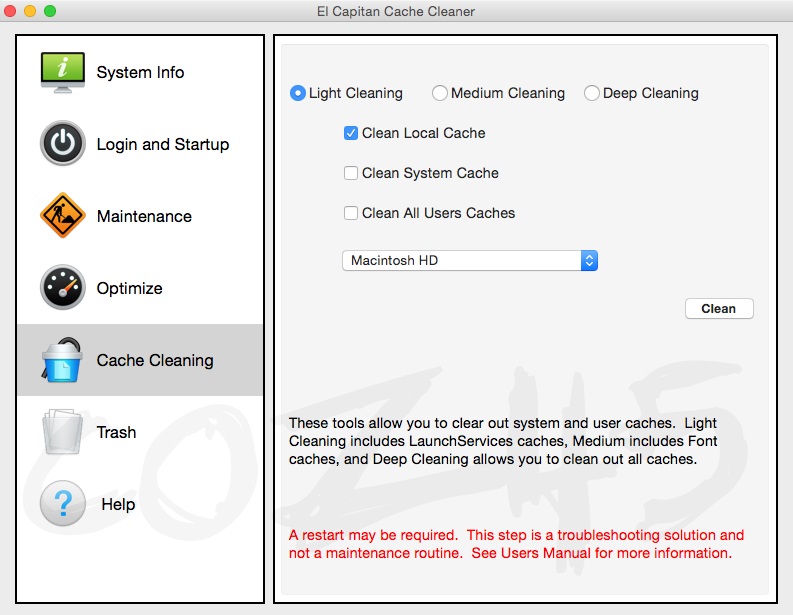The image size is (793, 615).
Task: Click the Help question mark icon
Action: click(x=63, y=503)
